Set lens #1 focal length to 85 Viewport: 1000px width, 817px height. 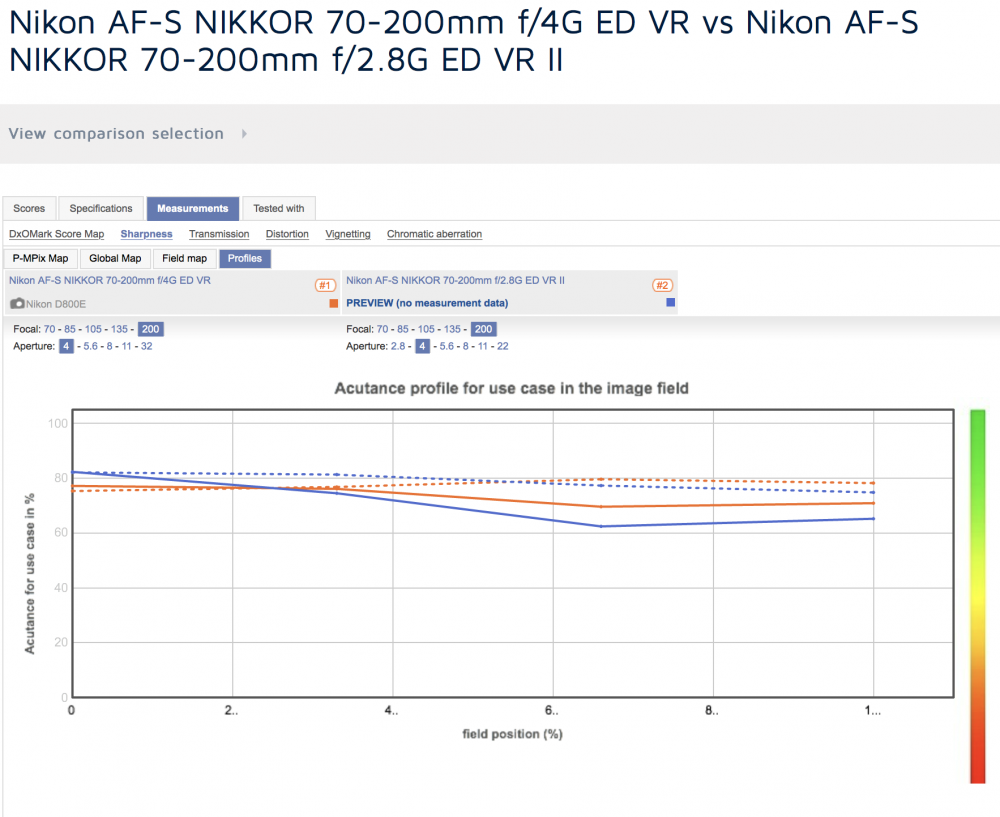pos(70,329)
